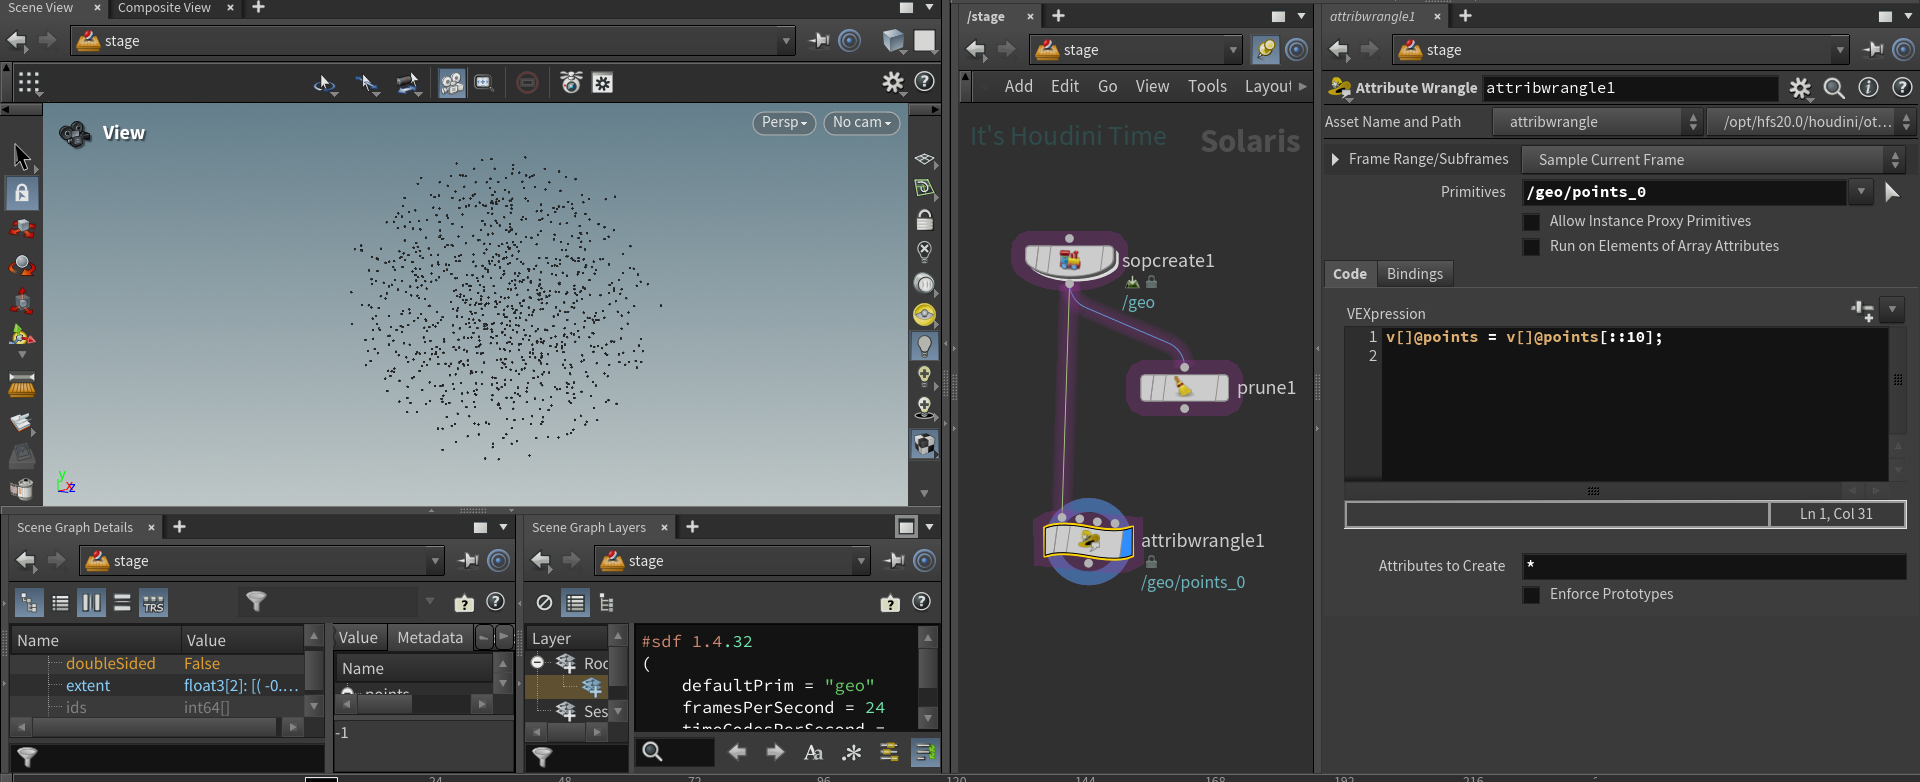Open the Tools menu in network editor
Image resolution: width=1920 pixels, height=782 pixels.
click(1207, 86)
